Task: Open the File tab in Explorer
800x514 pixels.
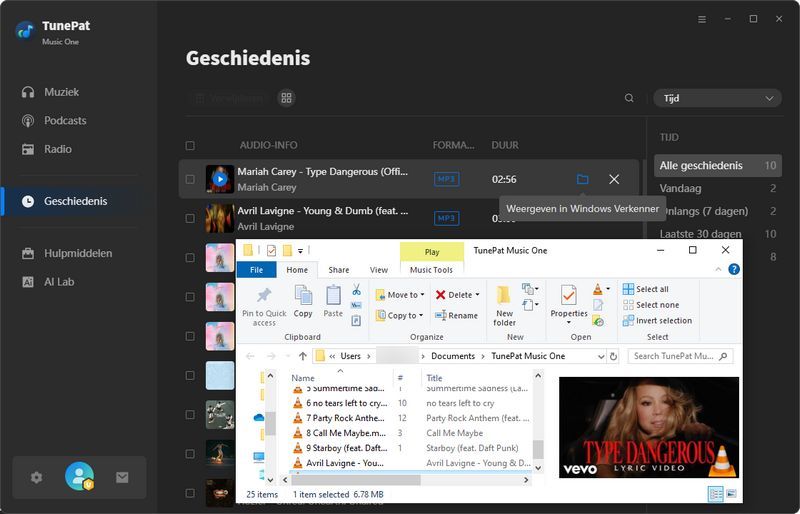Action: pyautogui.click(x=257, y=270)
